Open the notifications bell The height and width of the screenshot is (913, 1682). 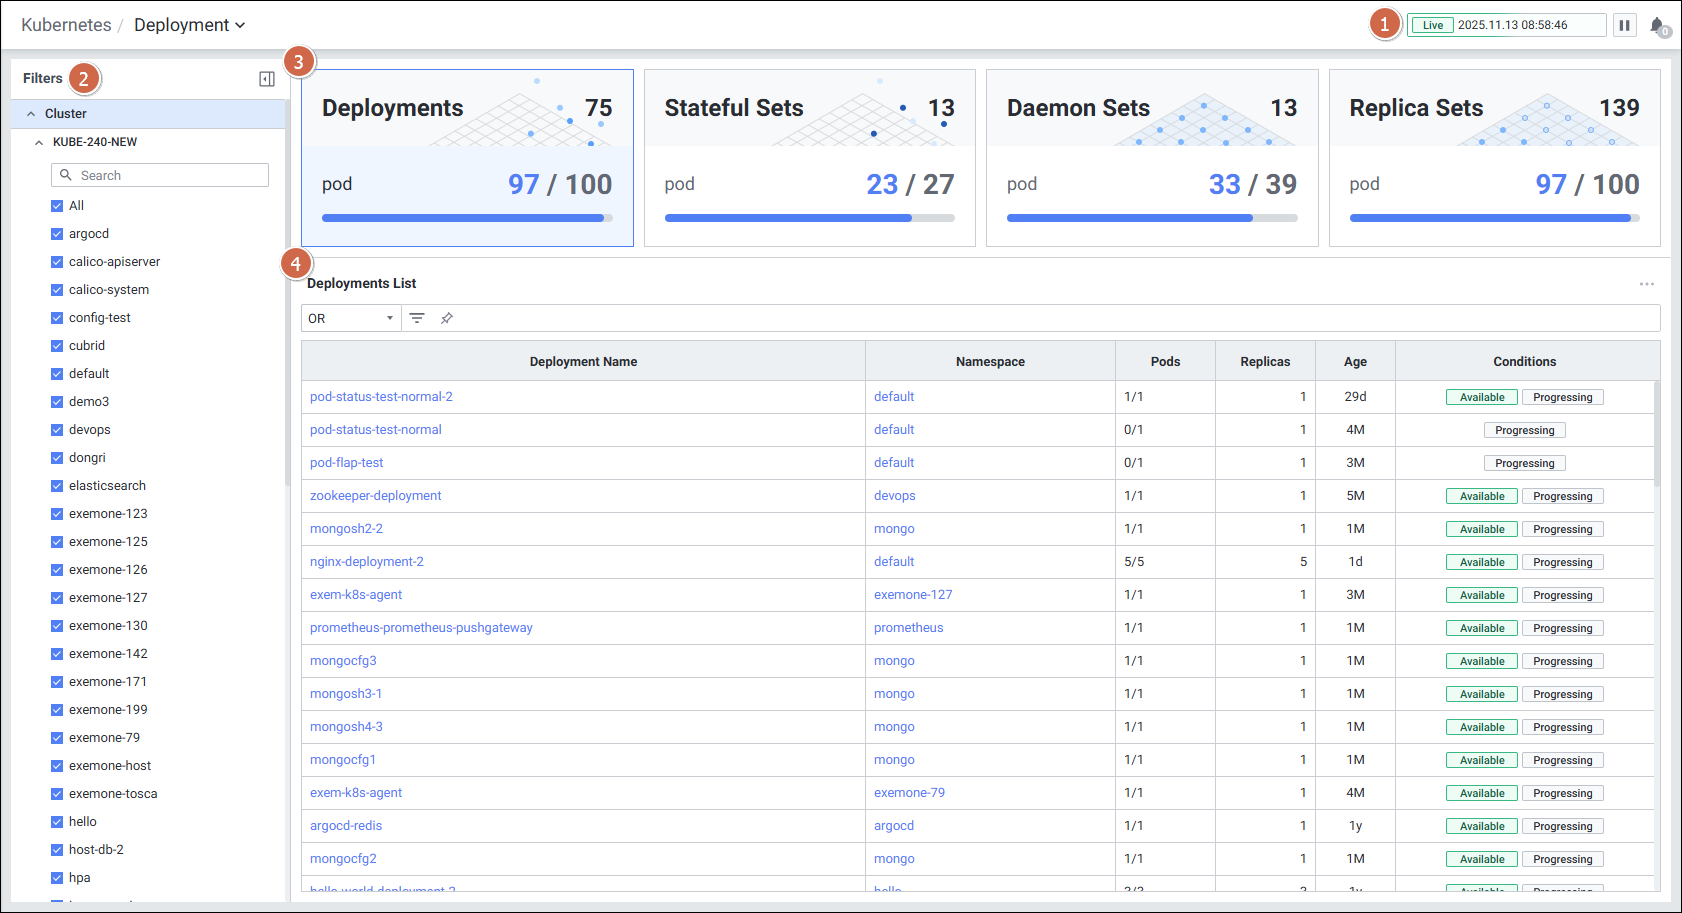[x=1657, y=26]
